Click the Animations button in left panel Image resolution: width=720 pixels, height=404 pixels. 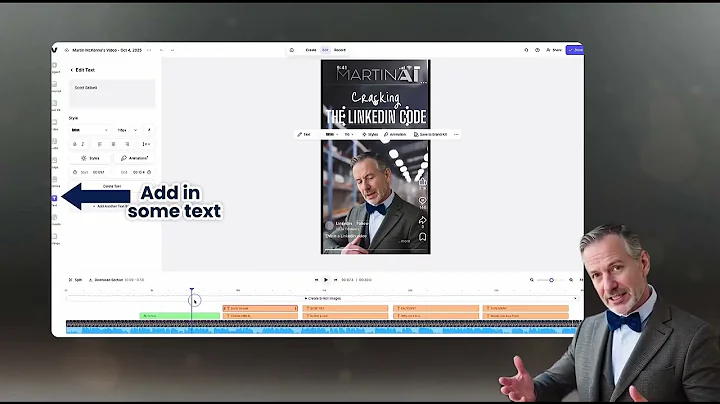click(134, 158)
